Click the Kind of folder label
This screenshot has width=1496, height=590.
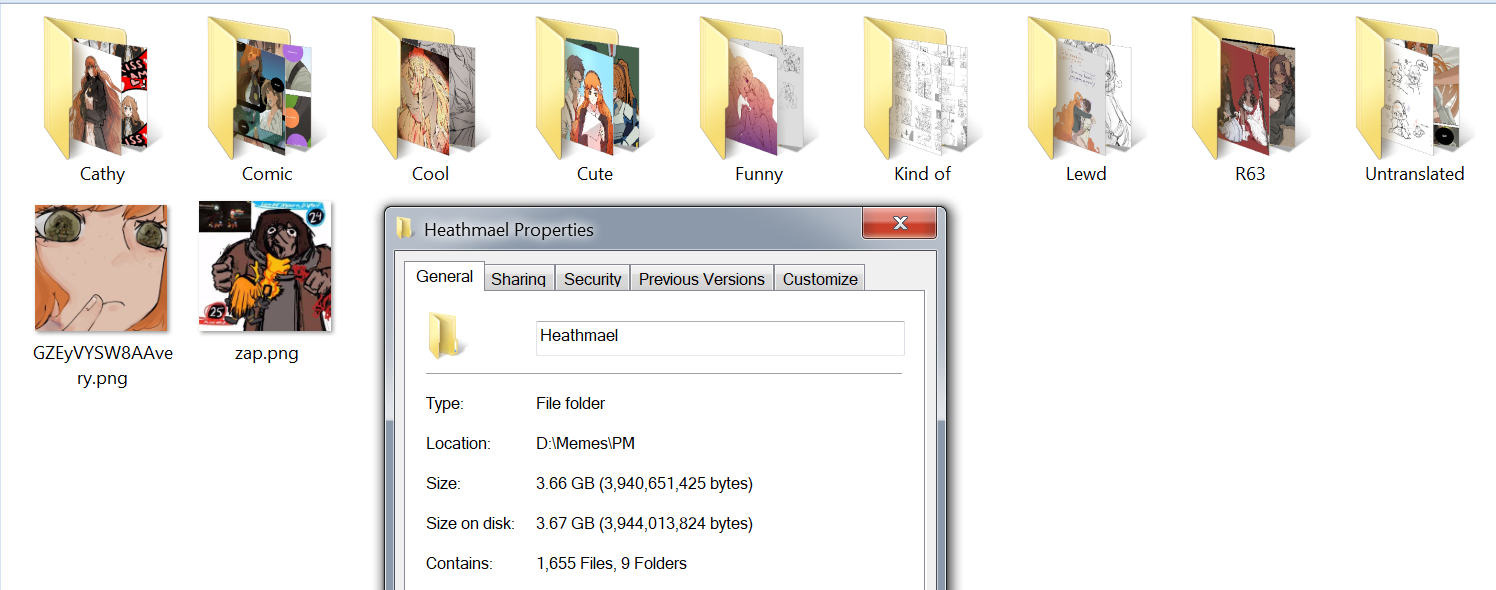[x=922, y=174]
